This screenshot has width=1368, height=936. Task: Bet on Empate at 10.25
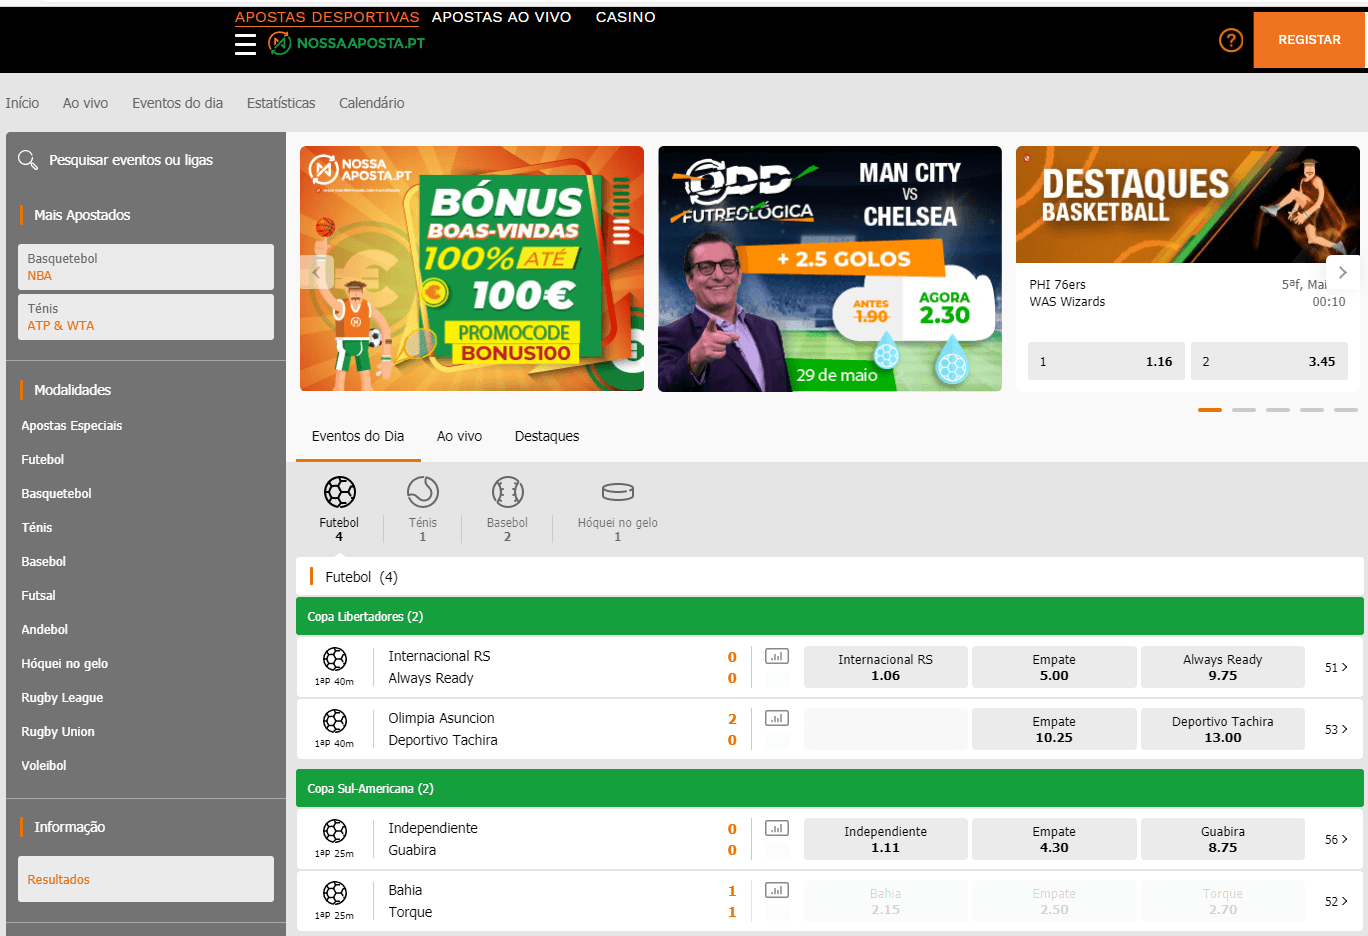1054,729
